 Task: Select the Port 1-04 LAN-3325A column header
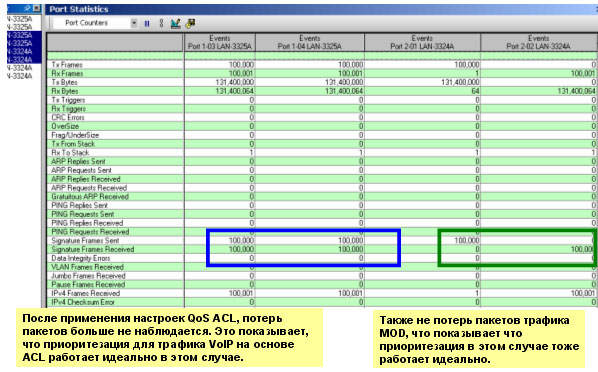pyautogui.click(x=310, y=42)
